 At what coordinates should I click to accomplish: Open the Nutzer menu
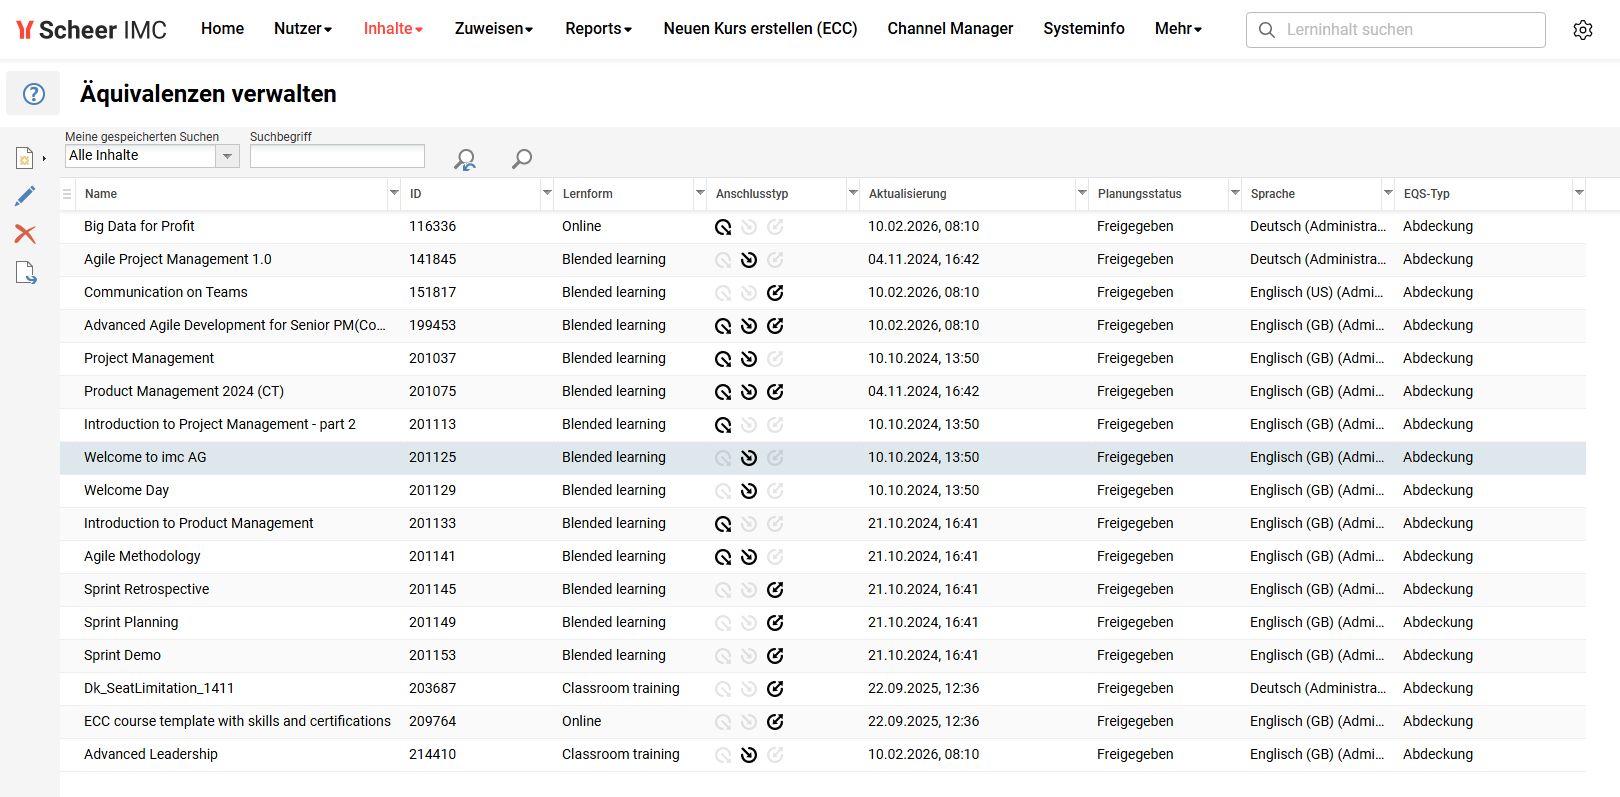pyautogui.click(x=303, y=29)
